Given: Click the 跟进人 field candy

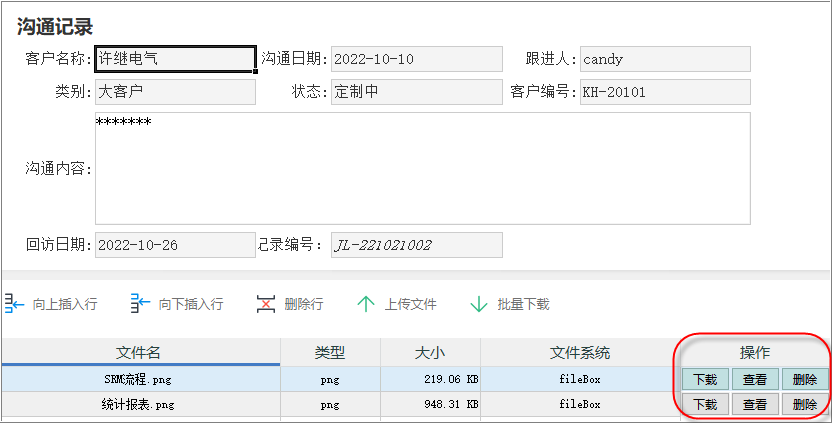Looking at the screenshot, I should pos(665,59).
